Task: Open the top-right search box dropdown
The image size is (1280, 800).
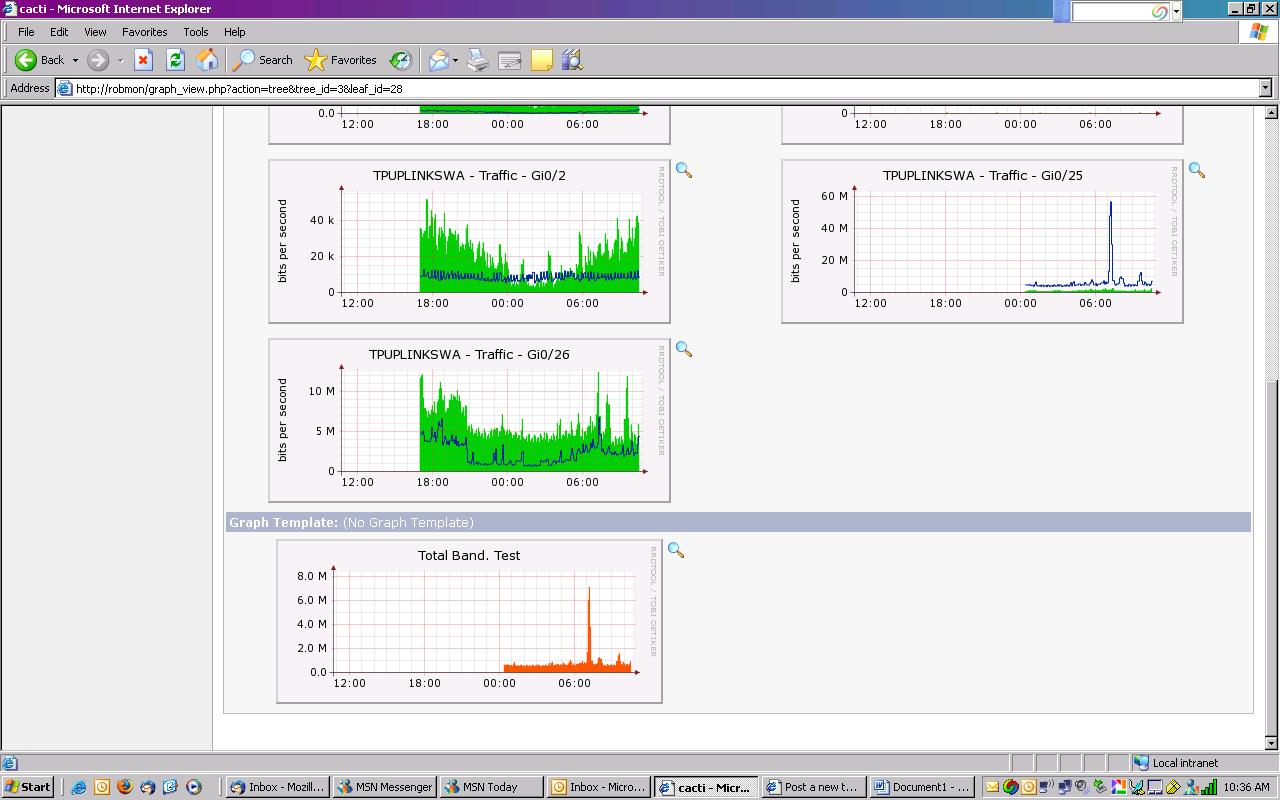Action: pos(1176,11)
